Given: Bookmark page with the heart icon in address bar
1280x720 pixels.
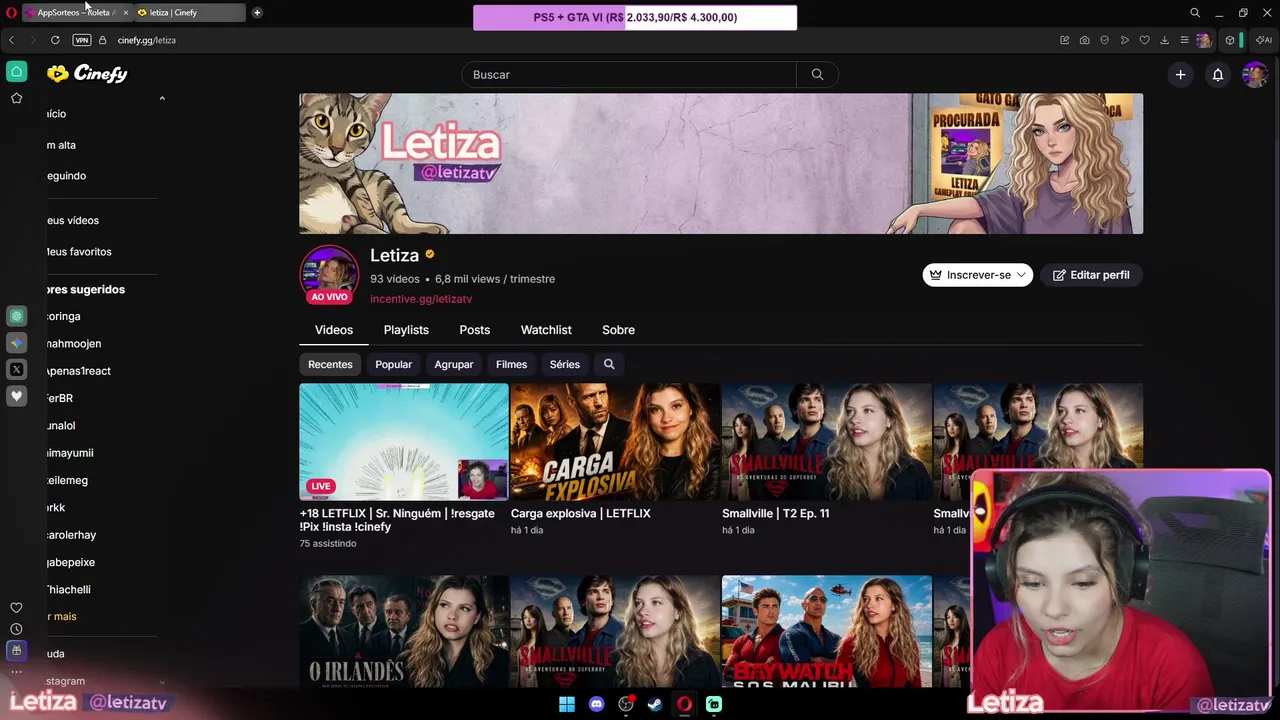Looking at the screenshot, I should (1144, 40).
